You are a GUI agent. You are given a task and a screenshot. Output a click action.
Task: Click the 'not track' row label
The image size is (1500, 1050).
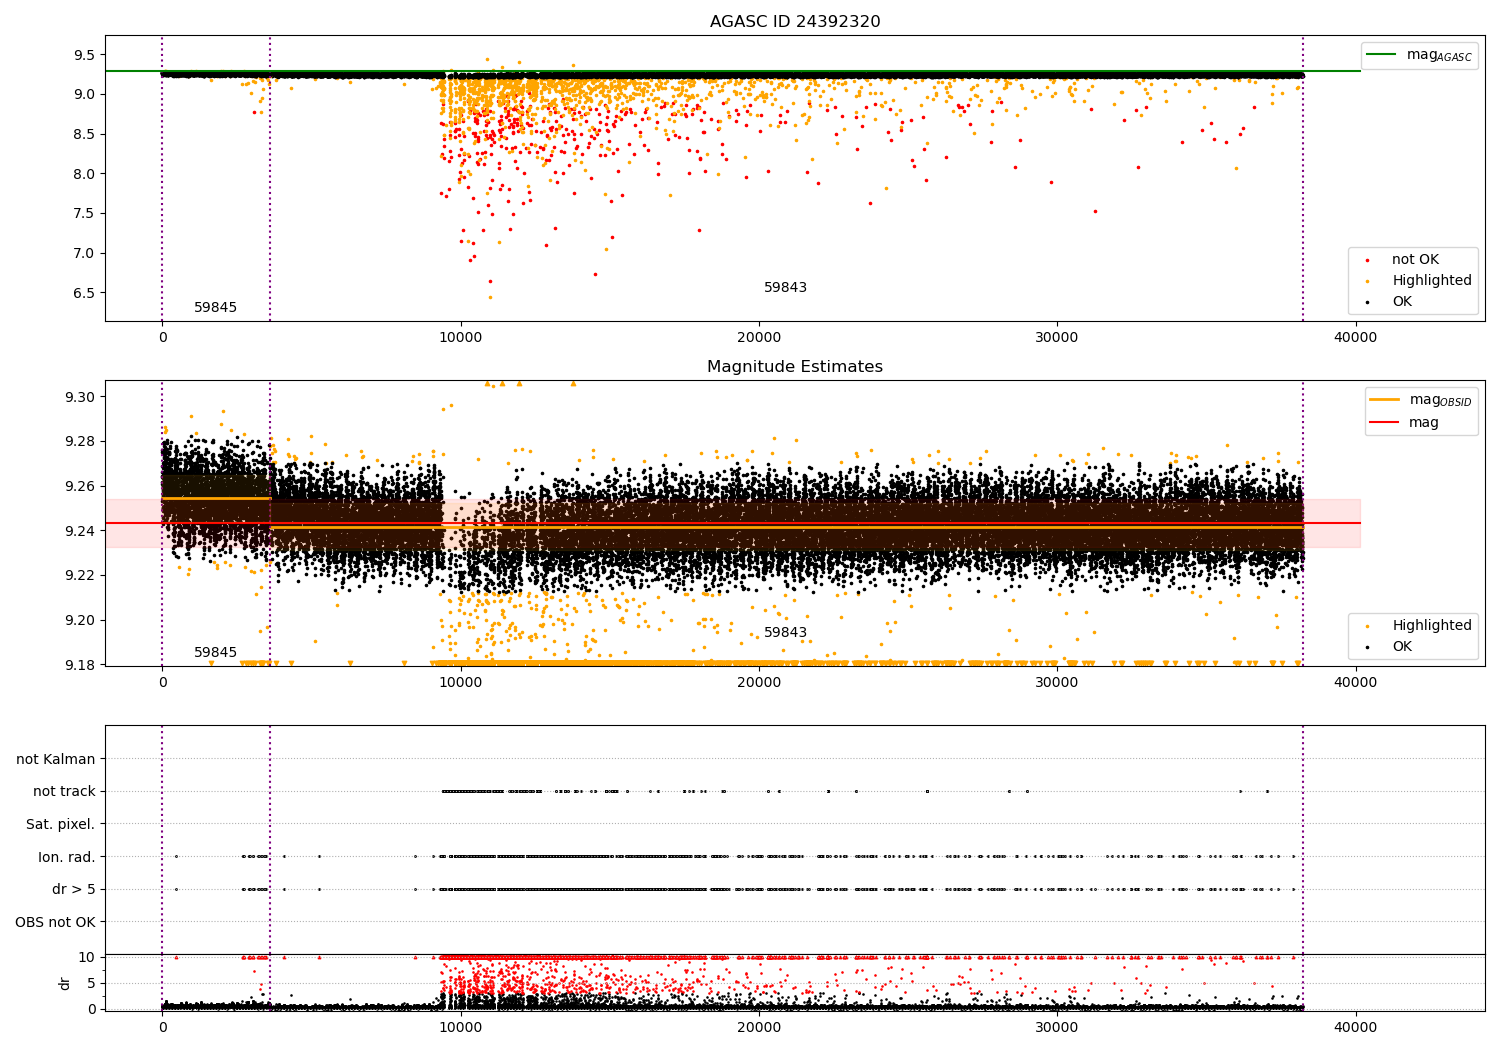click(64, 792)
